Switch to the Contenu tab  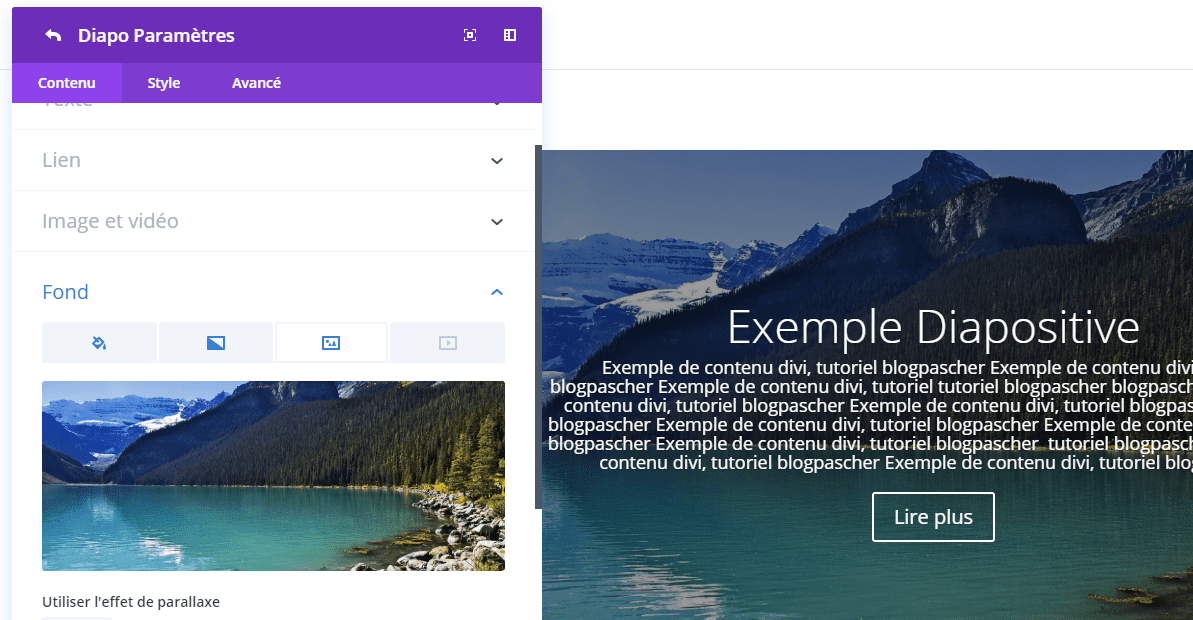click(x=67, y=83)
